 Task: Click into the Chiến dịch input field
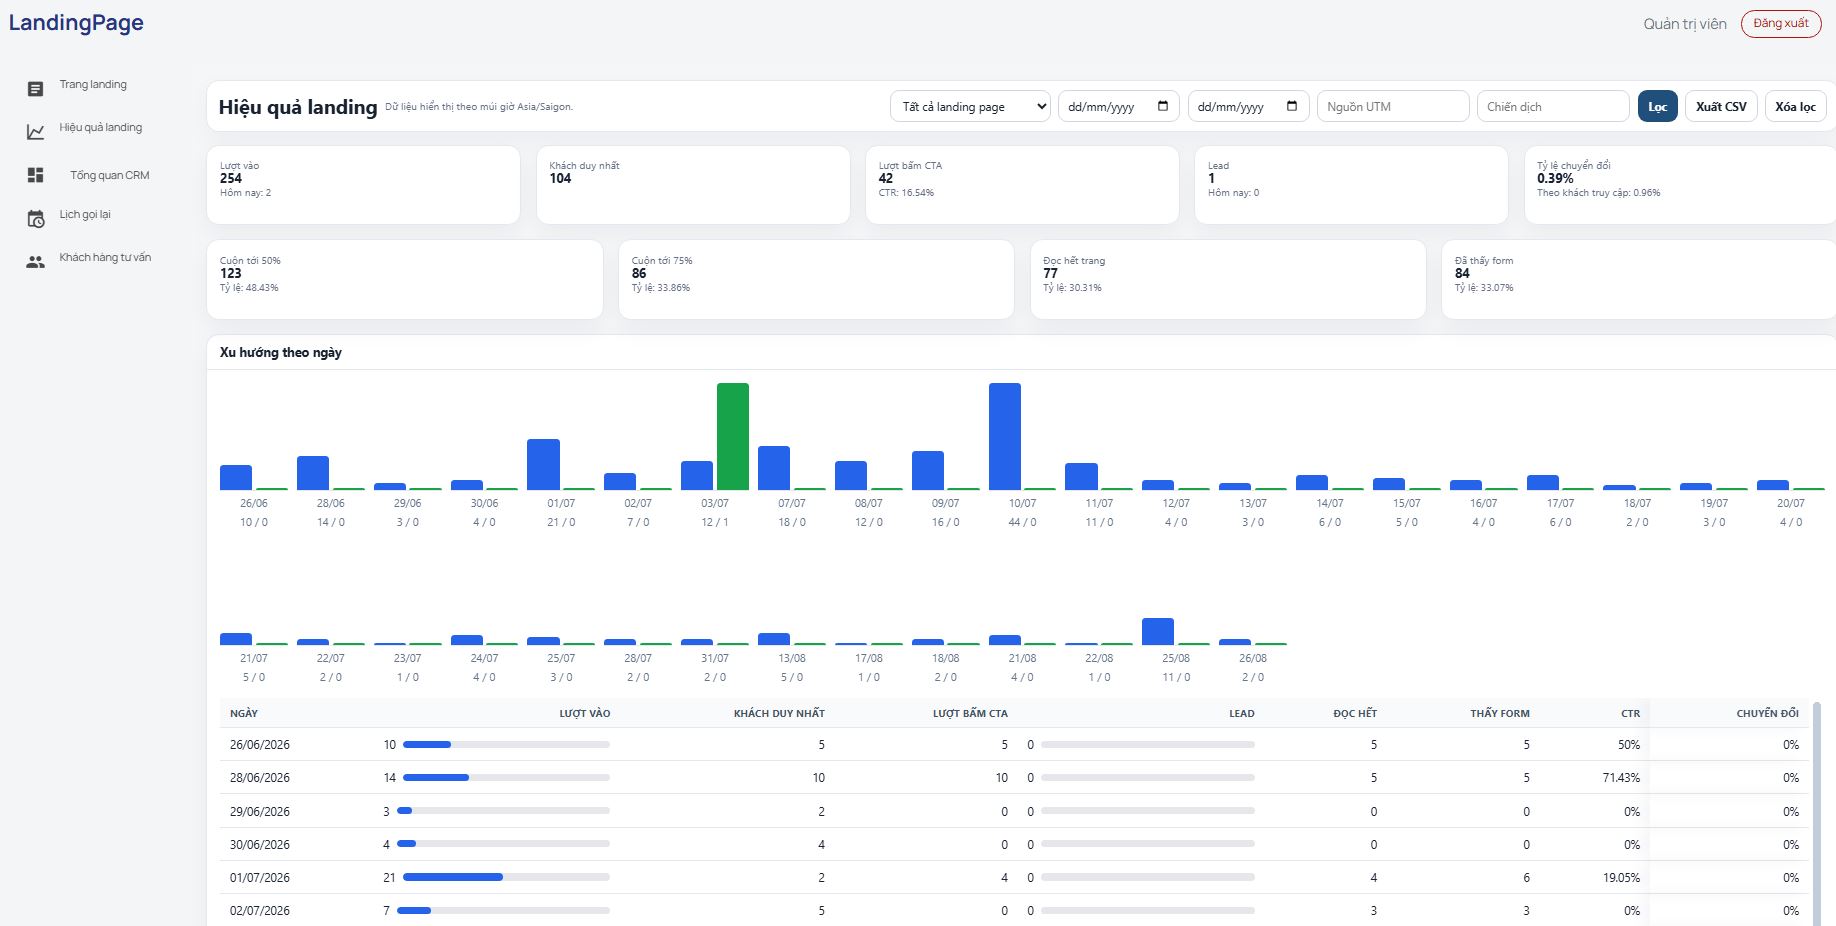(1553, 106)
